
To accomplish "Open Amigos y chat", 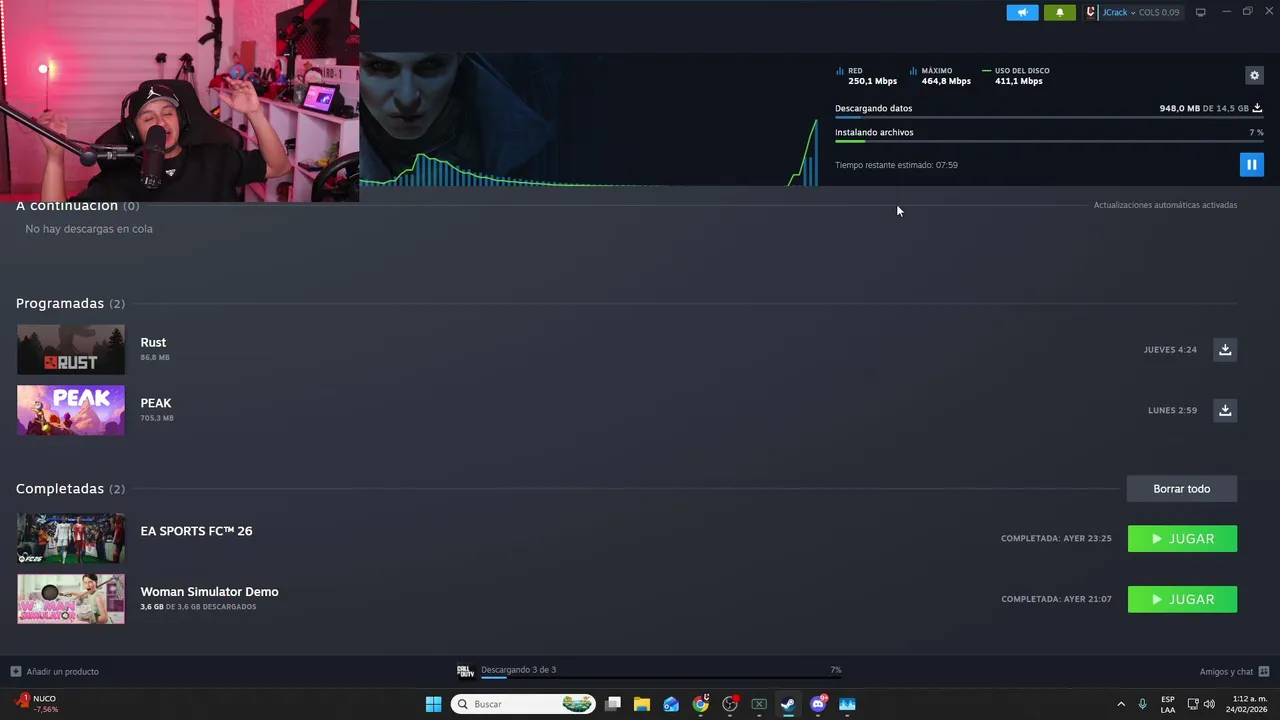I will point(1234,671).
